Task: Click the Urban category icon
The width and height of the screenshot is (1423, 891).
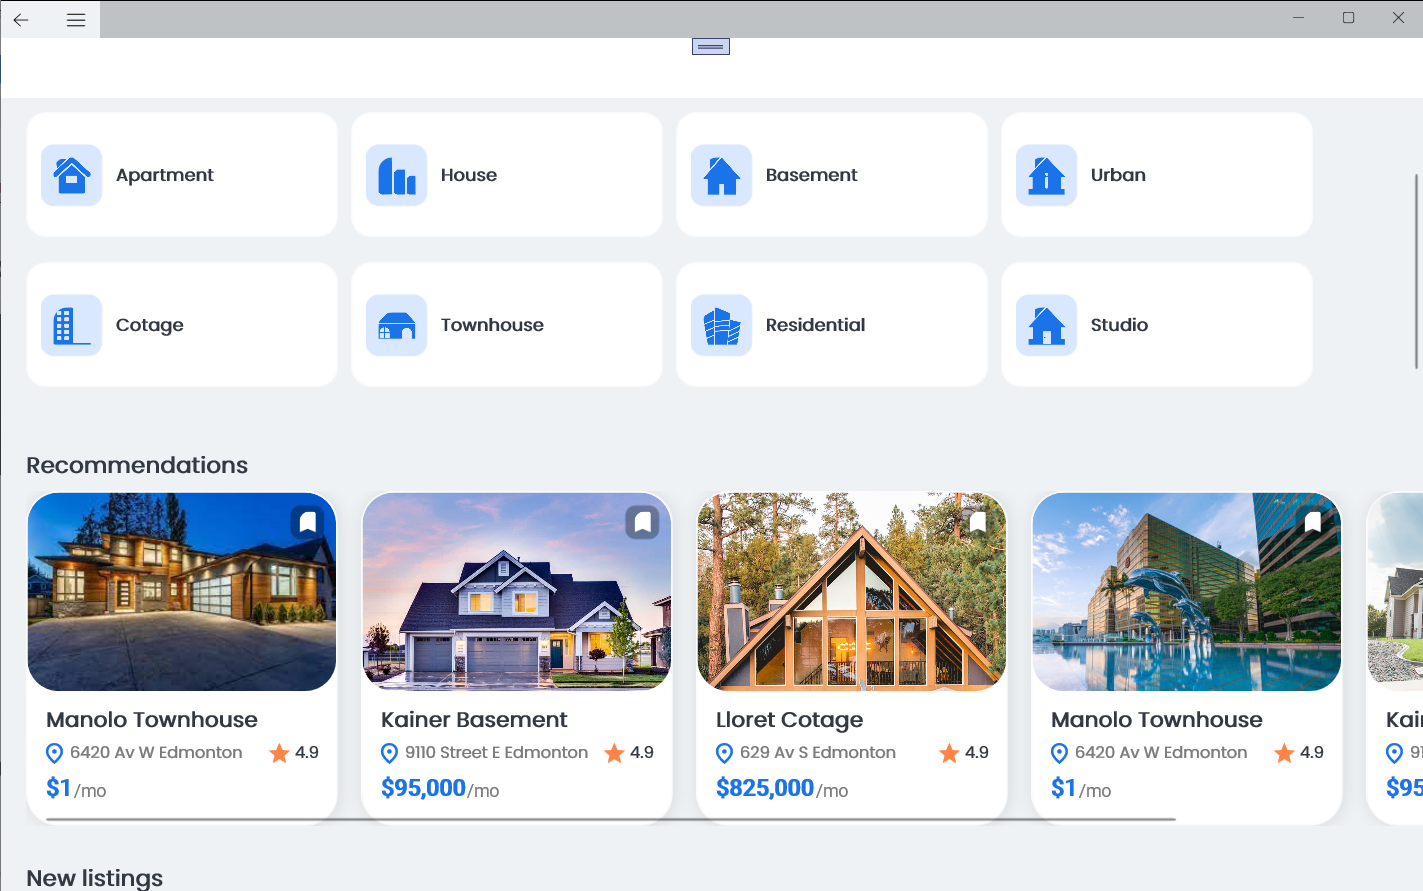Action: click(x=1046, y=175)
